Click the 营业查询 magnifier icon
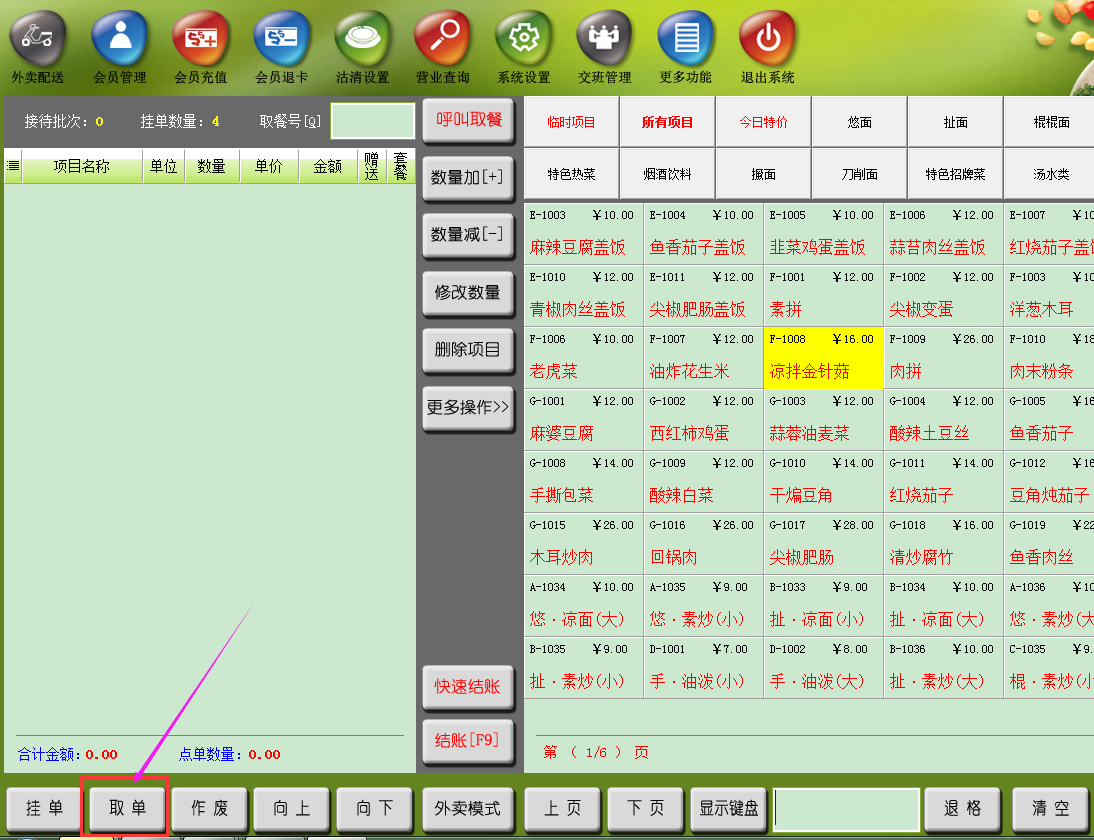This screenshot has height=840, width=1094. 443,38
